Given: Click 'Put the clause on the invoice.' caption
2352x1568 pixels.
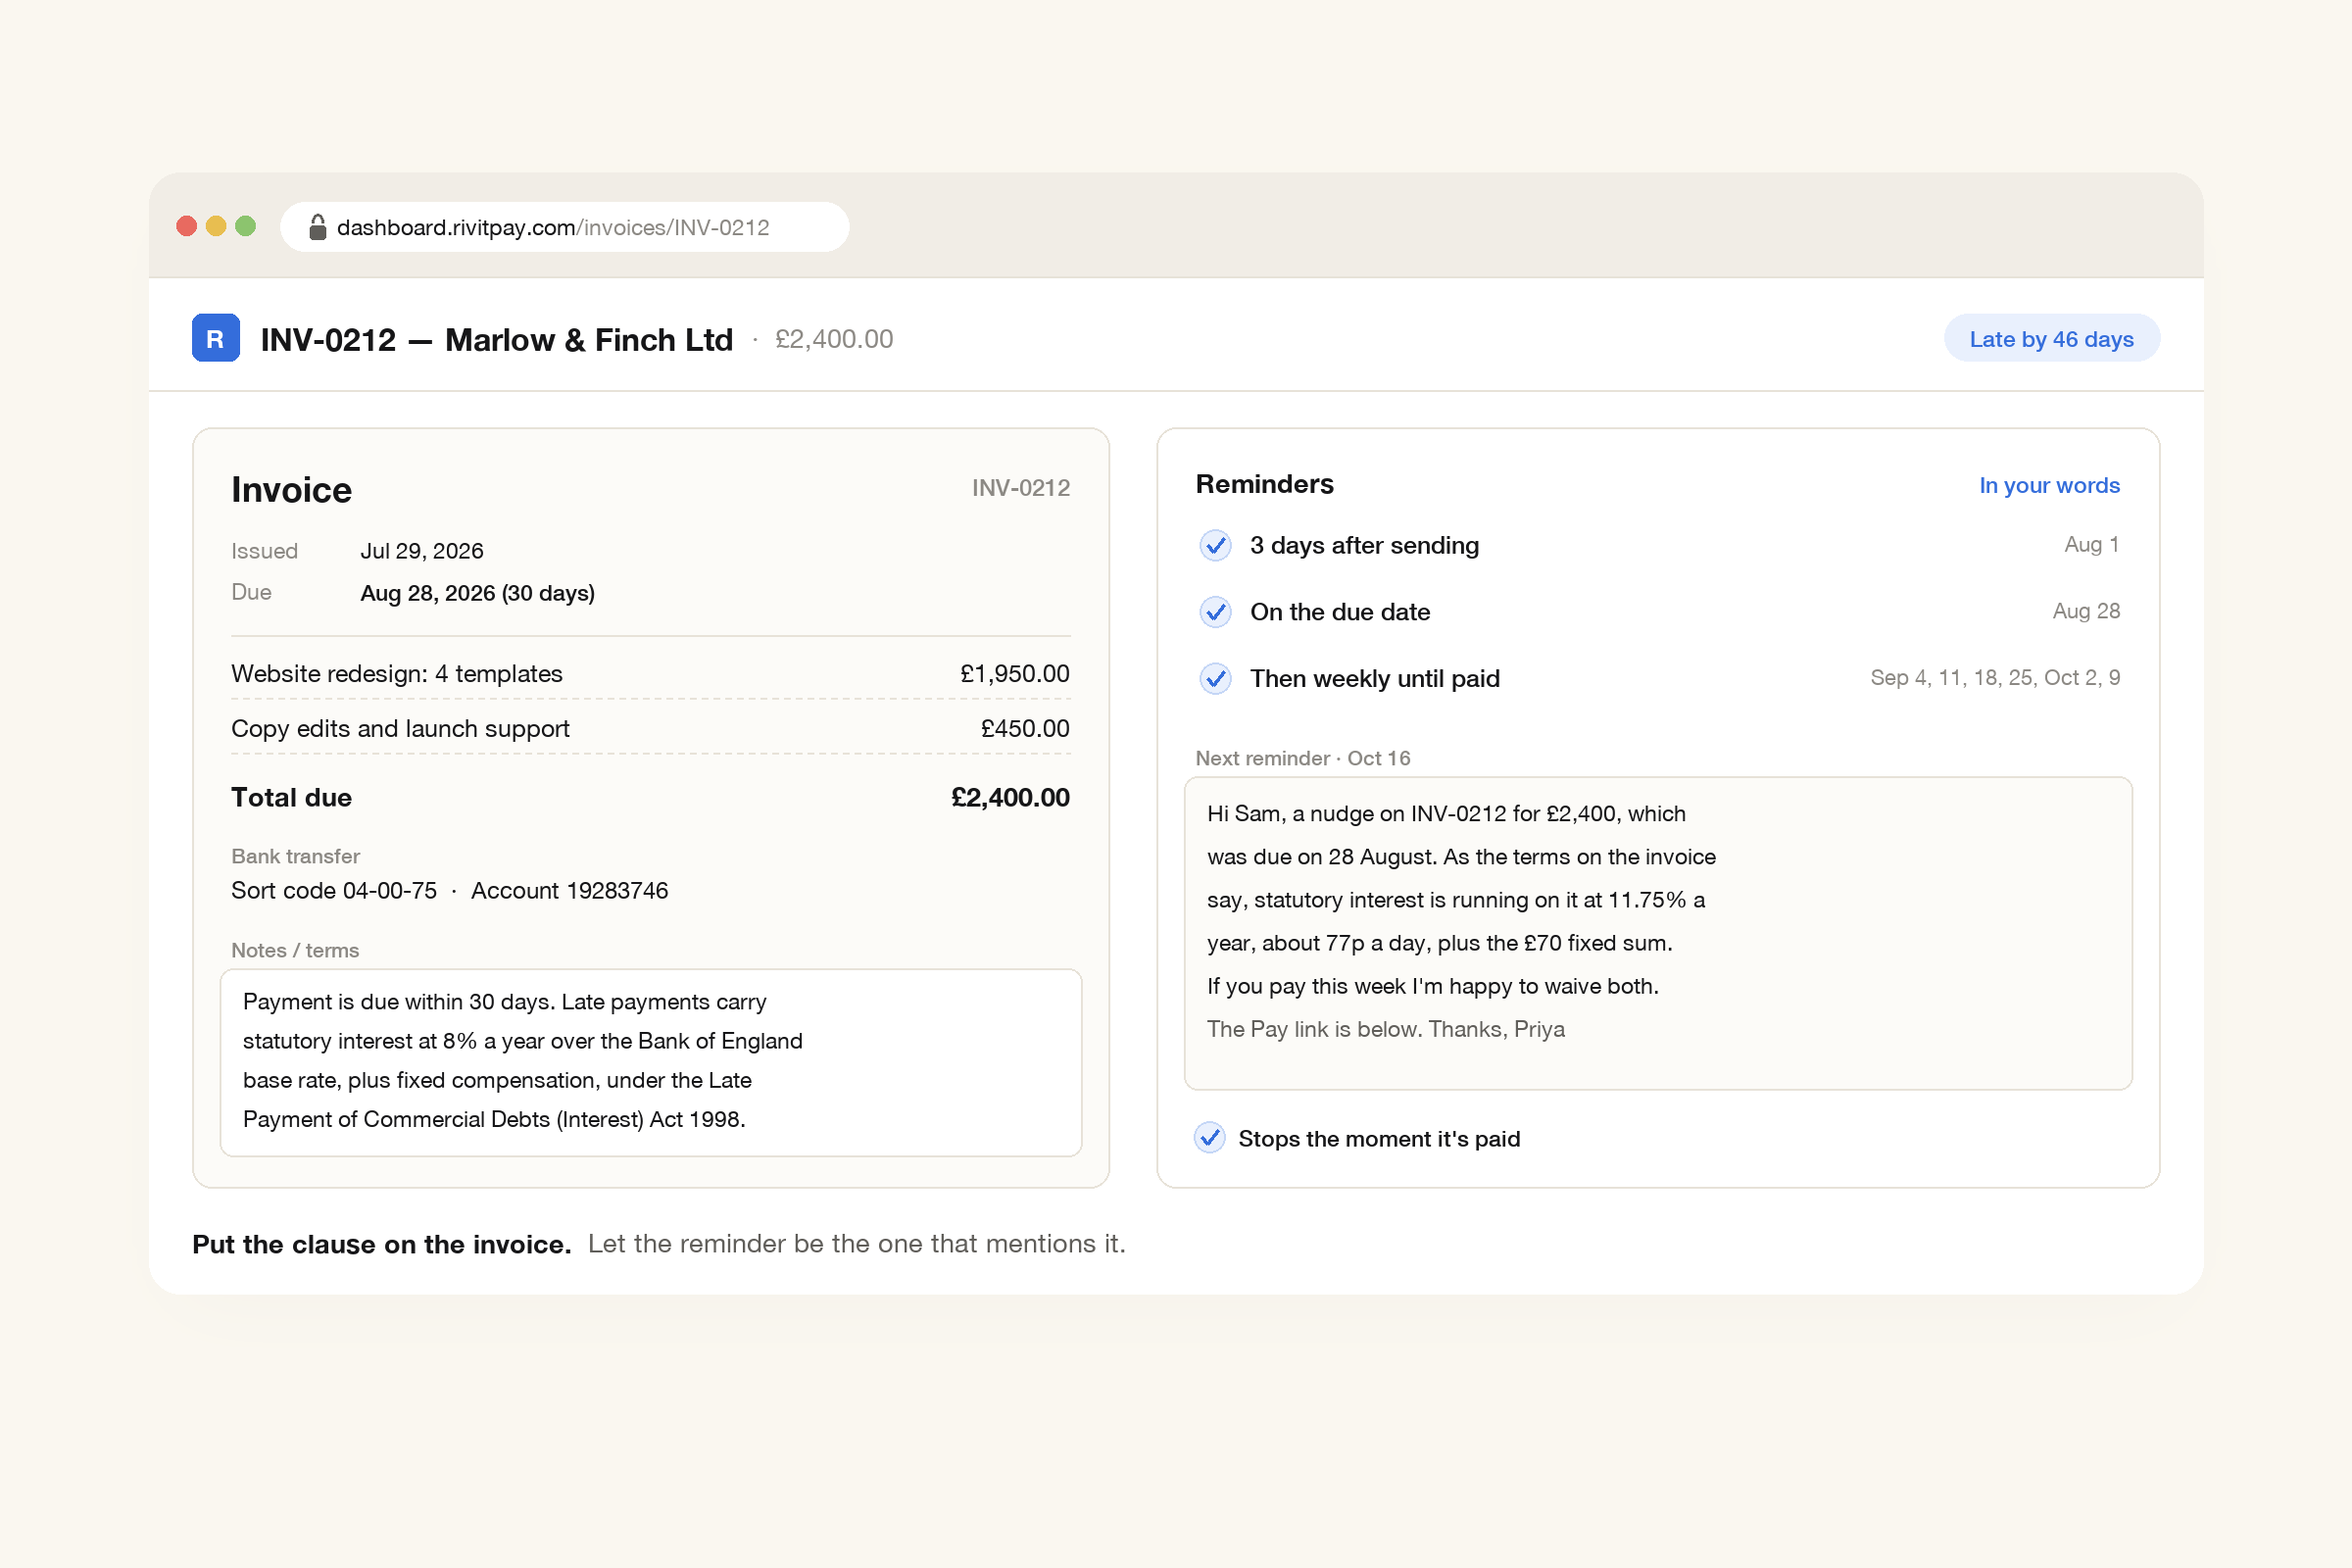Looking at the screenshot, I should pyautogui.click(x=382, y=1244).
